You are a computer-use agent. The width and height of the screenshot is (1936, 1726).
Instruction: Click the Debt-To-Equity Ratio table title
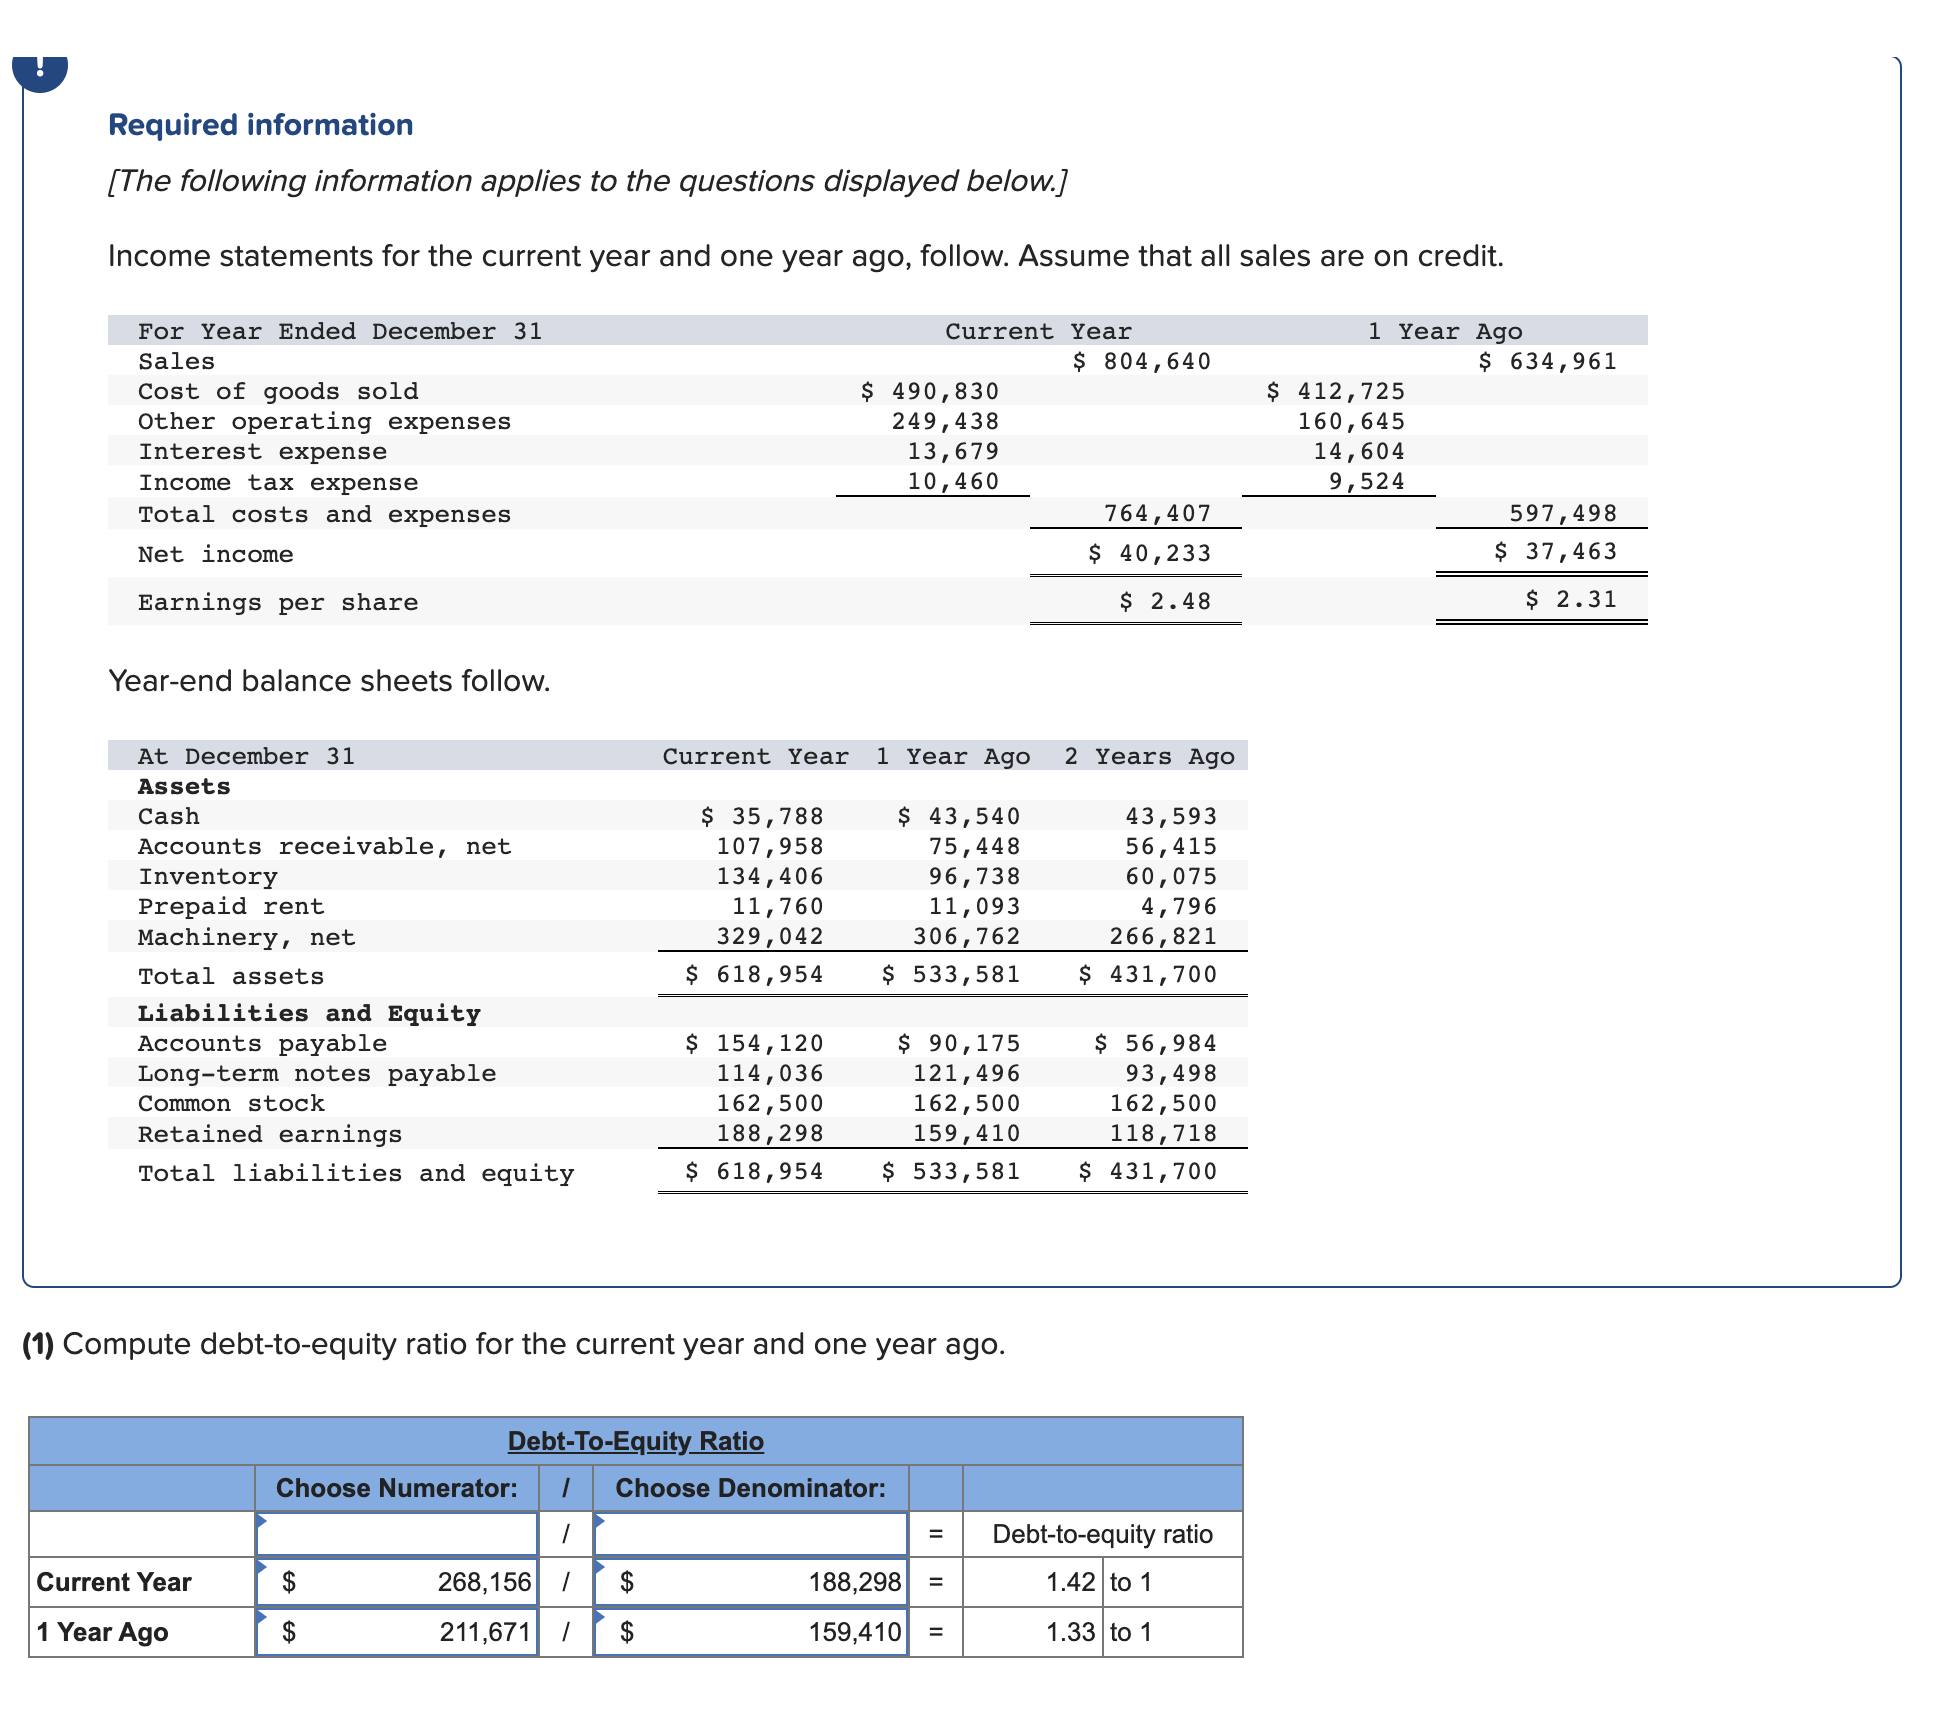pyautogui.click(x=636, y=1441)
